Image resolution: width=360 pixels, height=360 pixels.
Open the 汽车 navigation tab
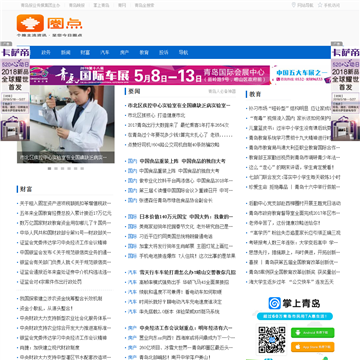(105, 53)
